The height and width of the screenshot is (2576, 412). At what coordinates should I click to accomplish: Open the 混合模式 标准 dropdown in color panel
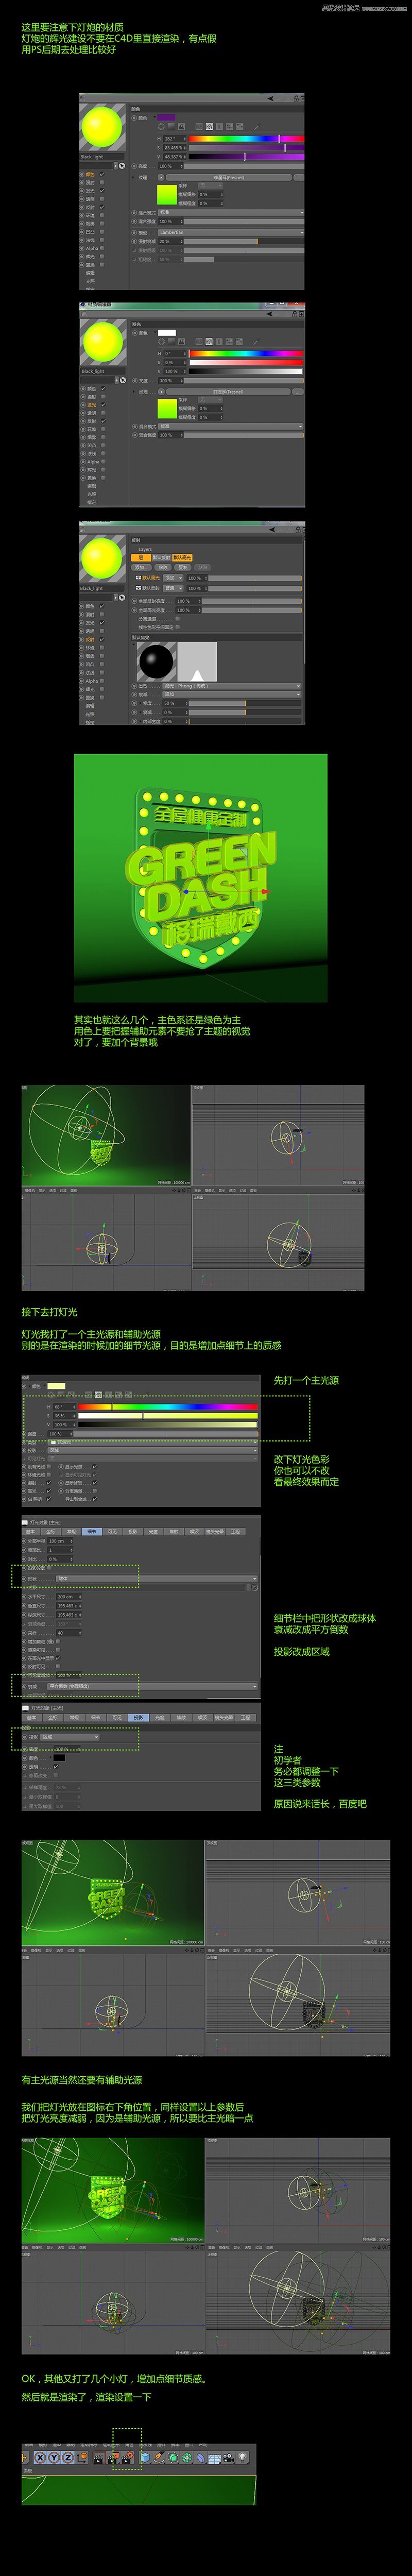(230, 213)
